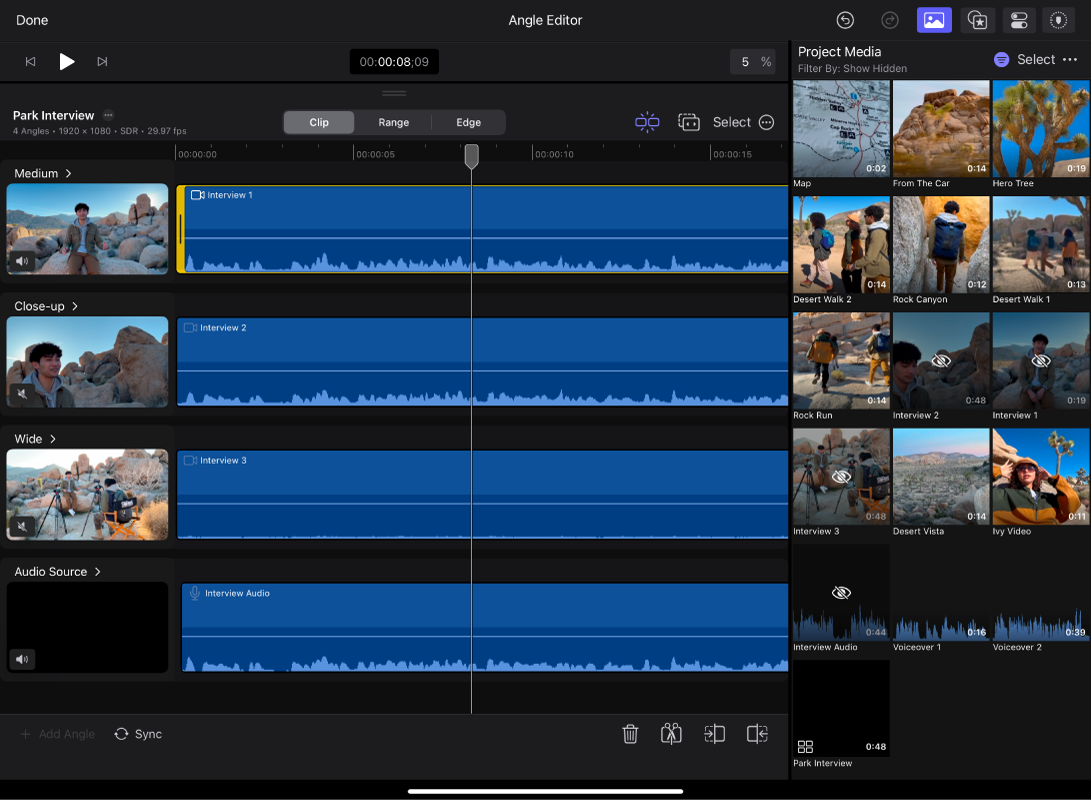1092x802 pixels.
Task: Show the hidden Interview 2 clip via its eye icon
Action: pyautogui.click(x=940, y=360)
